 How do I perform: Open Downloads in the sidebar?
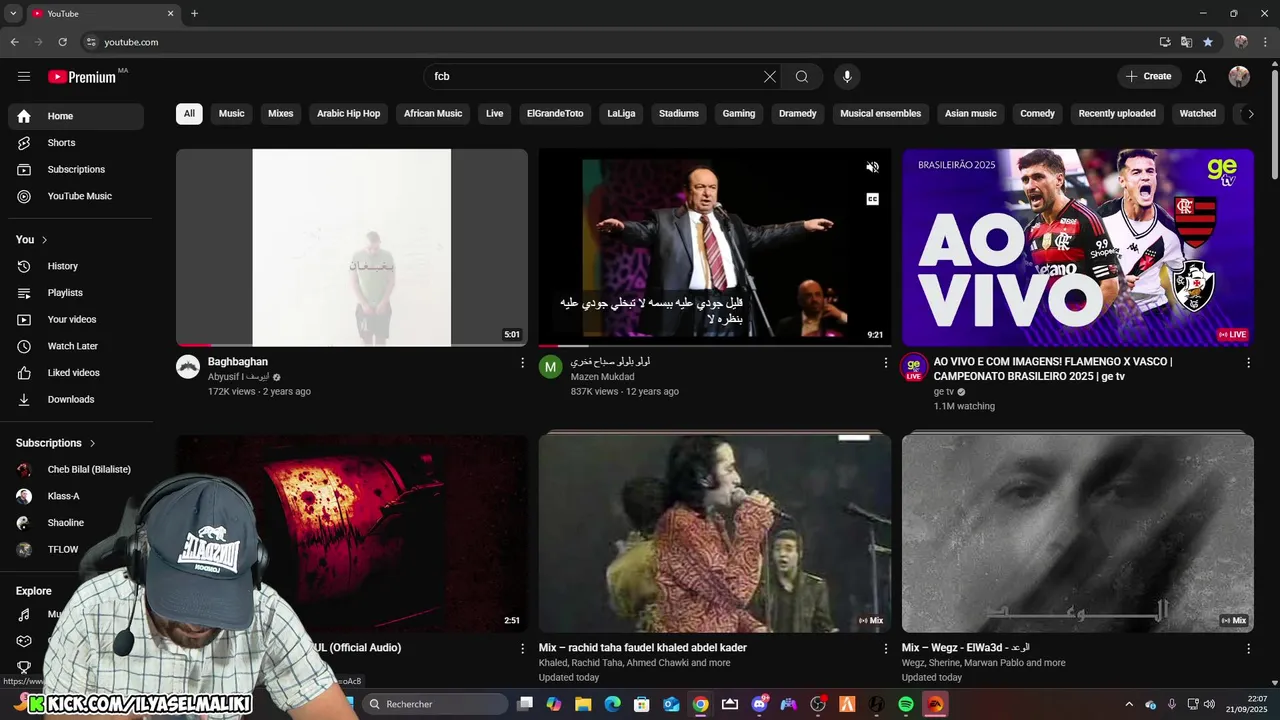click(76, 399)
